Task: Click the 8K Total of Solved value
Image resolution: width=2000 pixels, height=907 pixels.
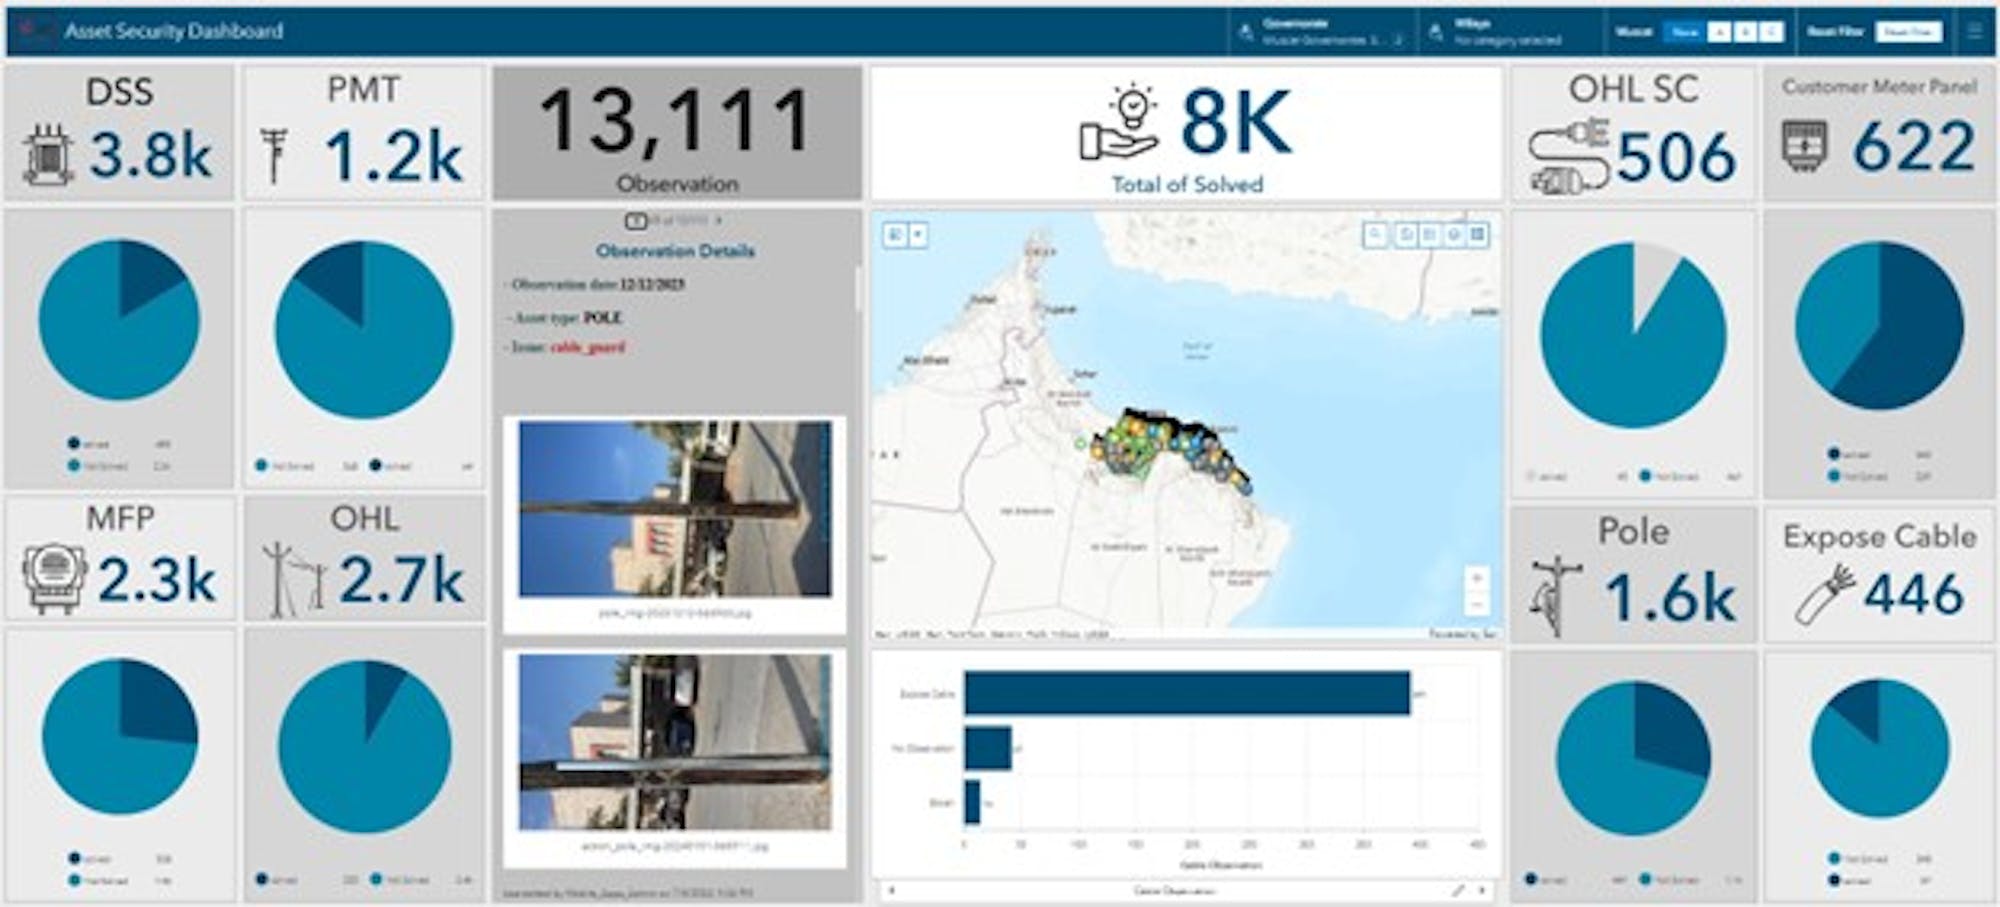Action: pyautogui.click(x=1236, y=123)
